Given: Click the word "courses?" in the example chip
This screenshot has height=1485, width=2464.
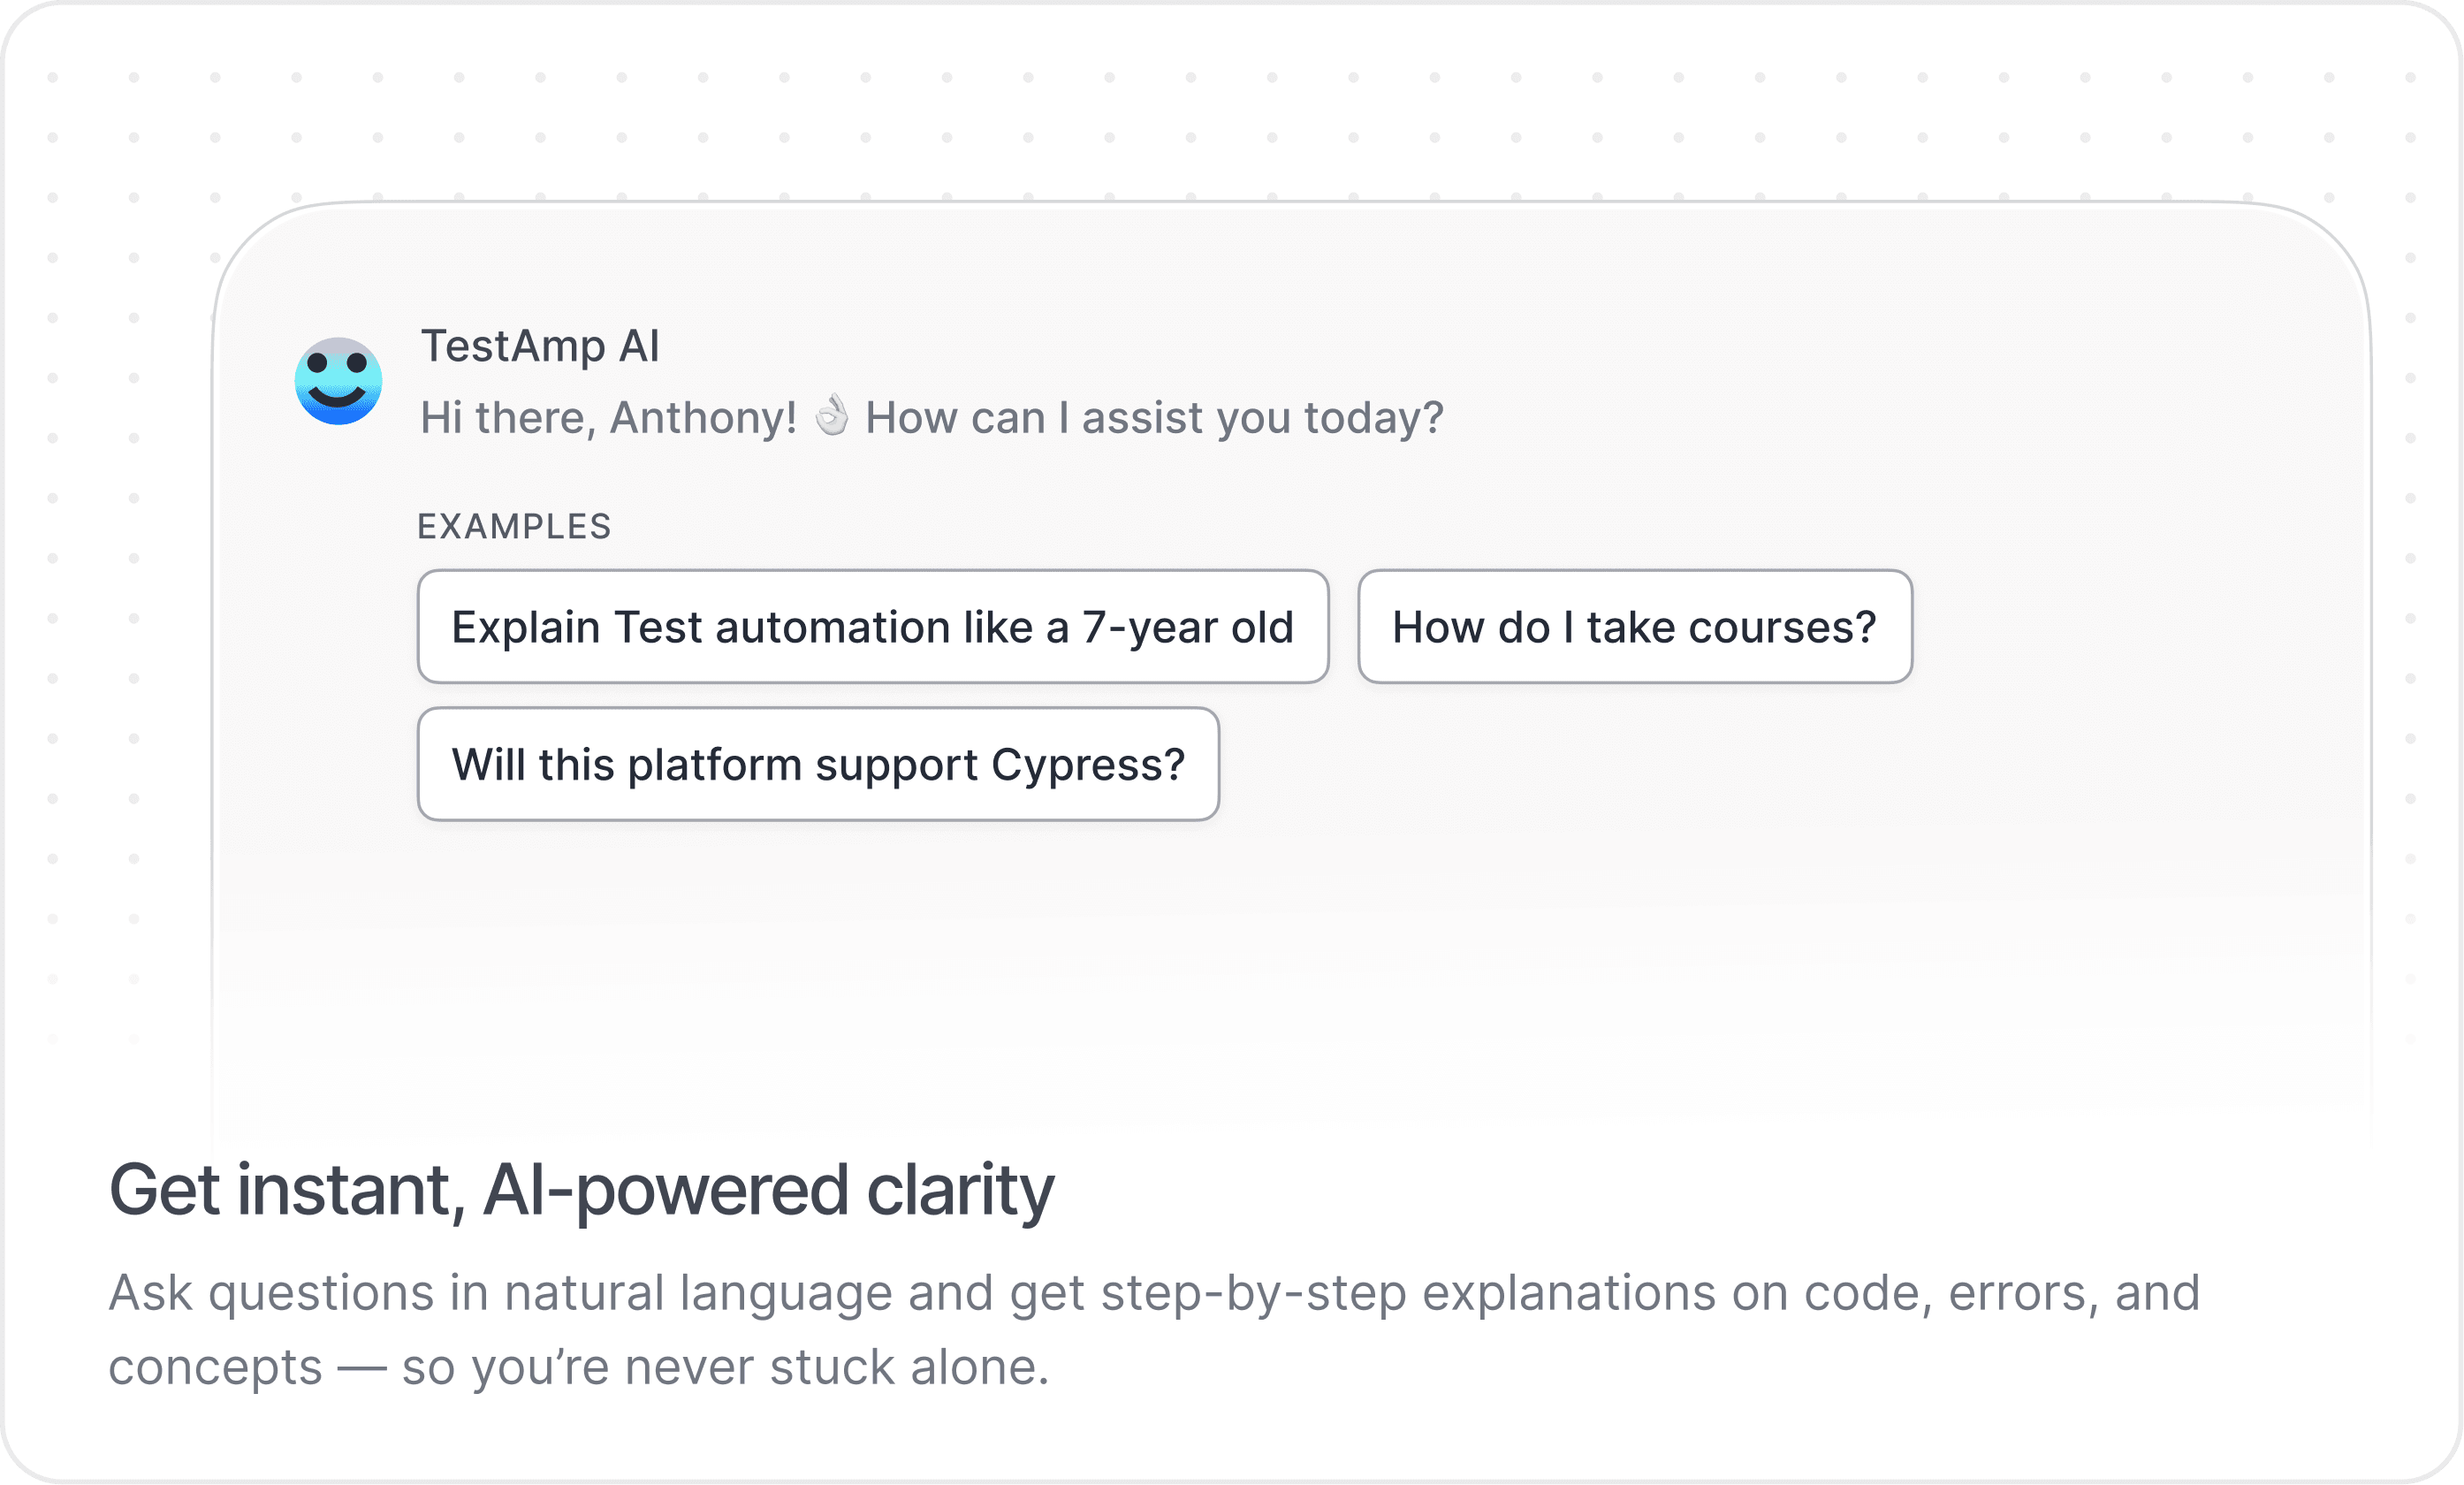Looking at the screenshot, I should pos(1782,627).
